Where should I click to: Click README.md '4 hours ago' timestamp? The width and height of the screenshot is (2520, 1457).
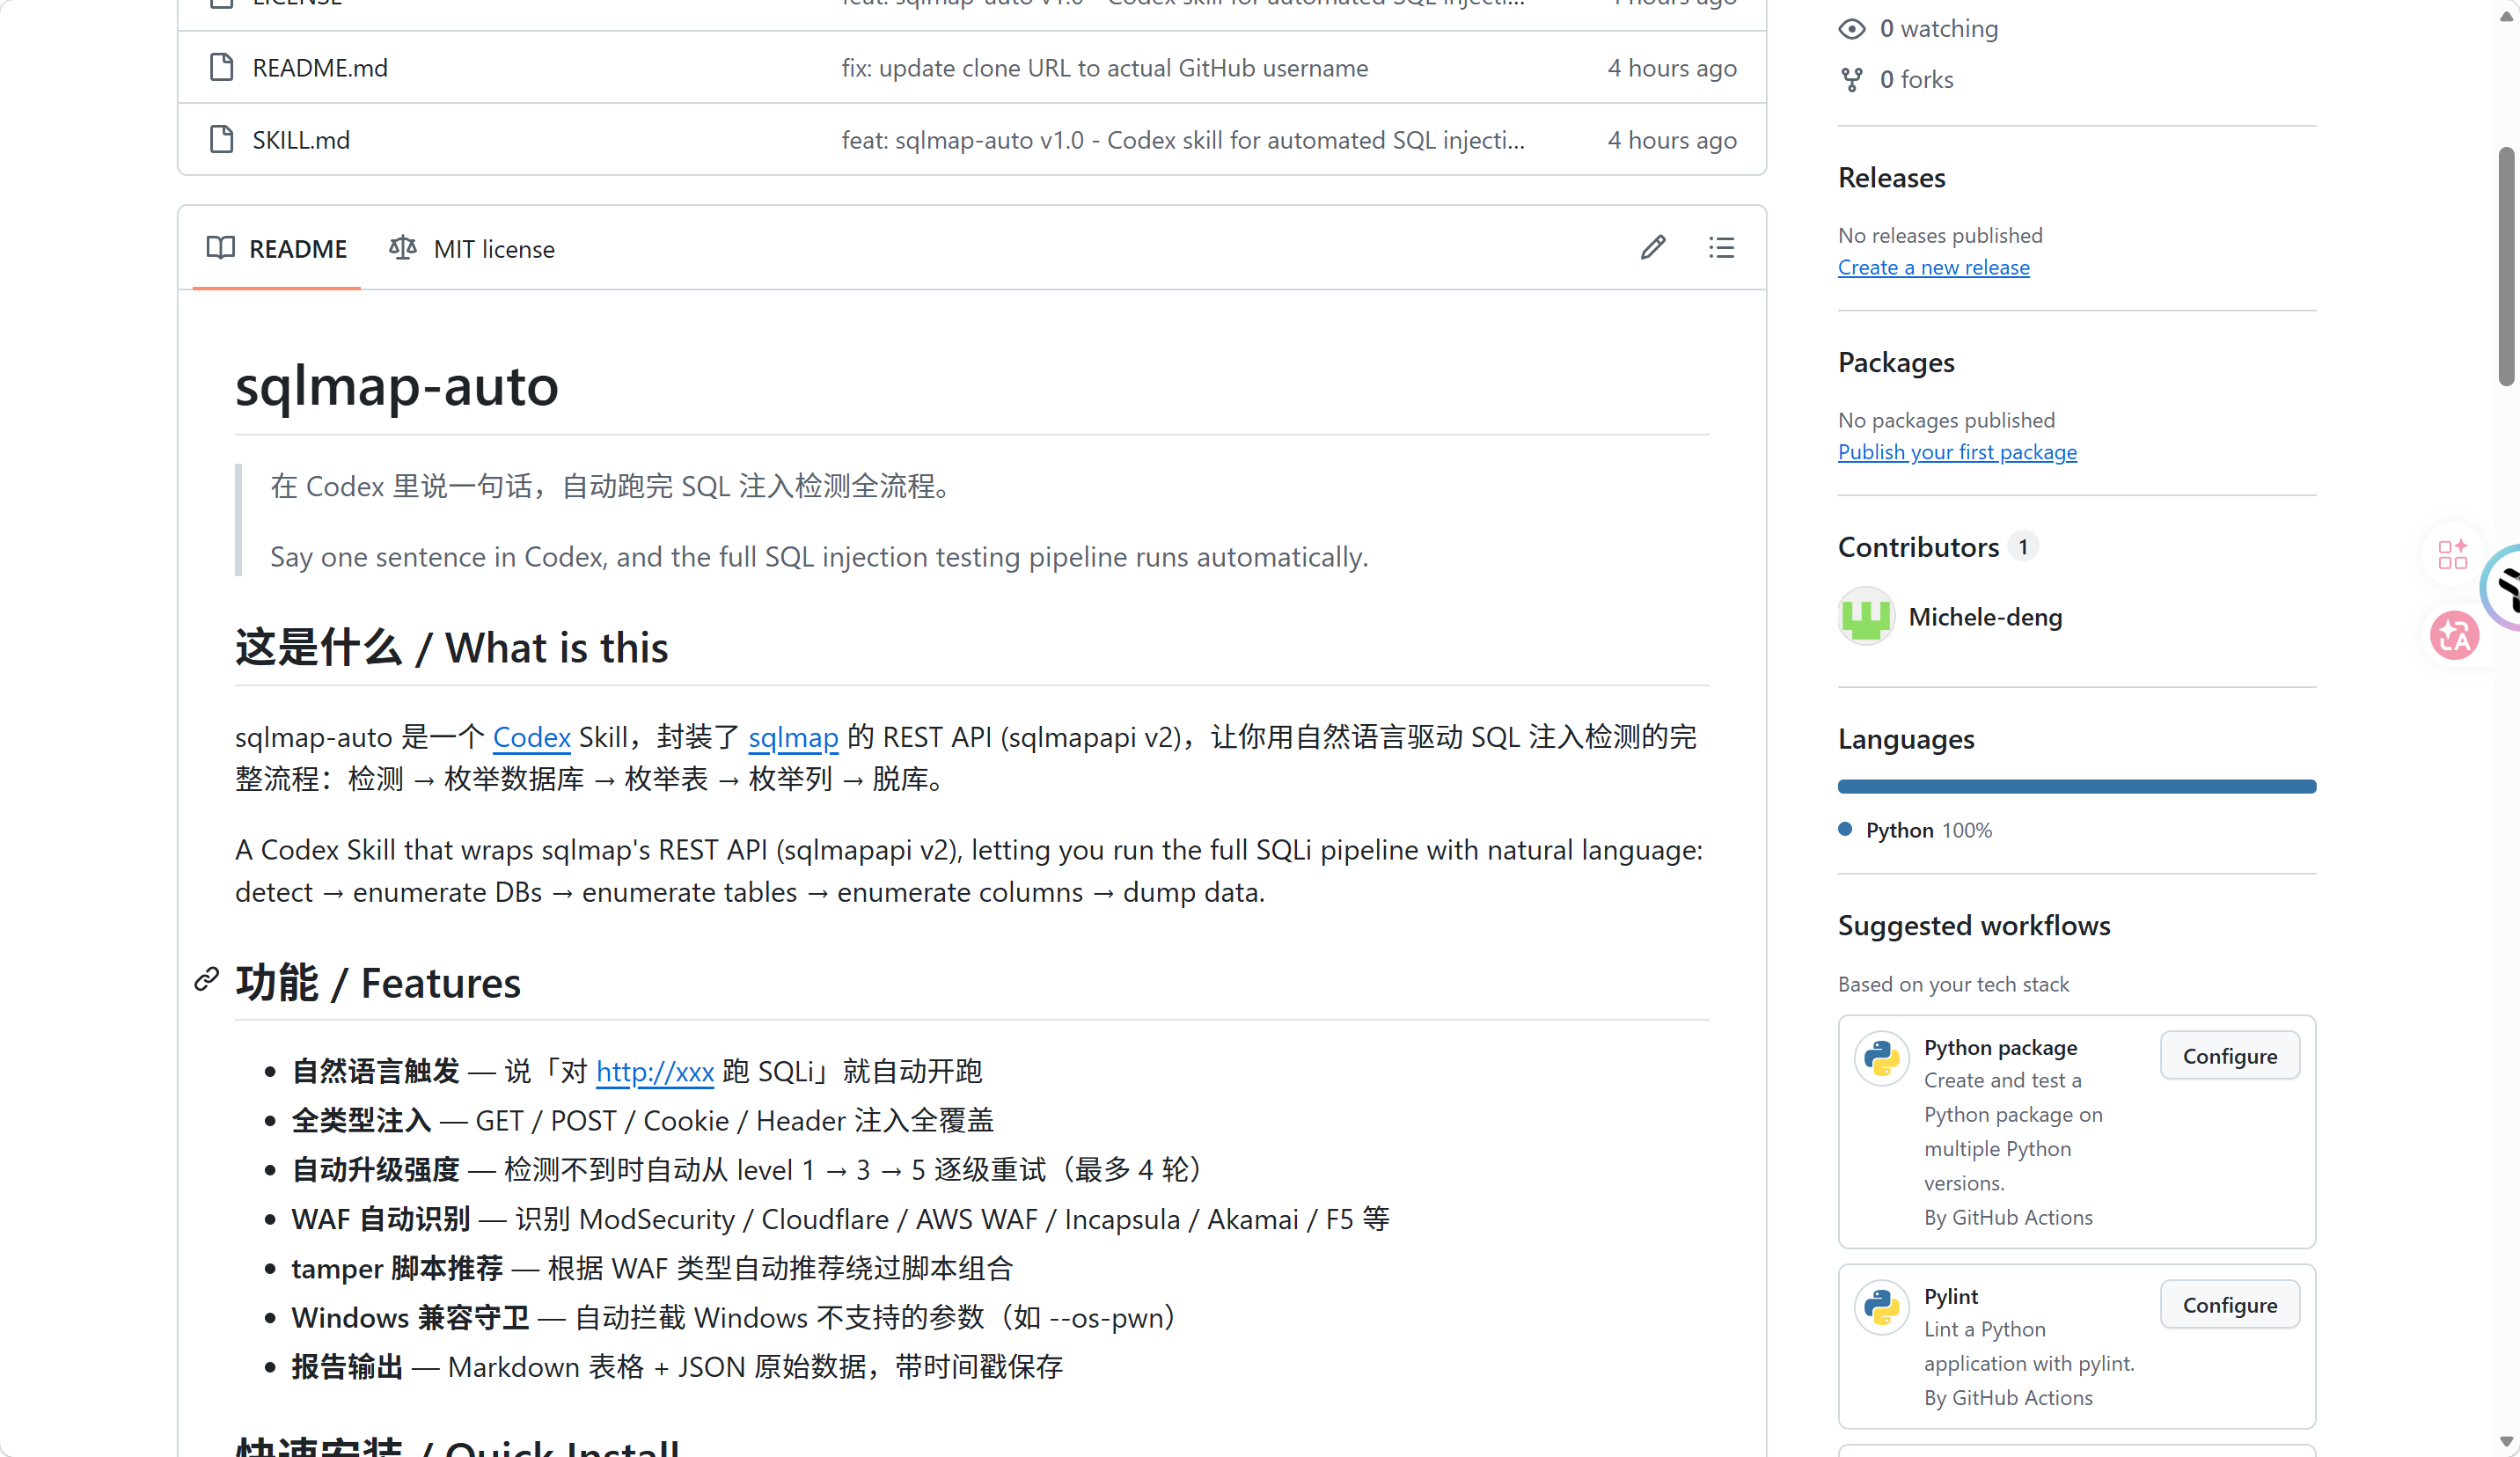click(x=1672, y=67)
